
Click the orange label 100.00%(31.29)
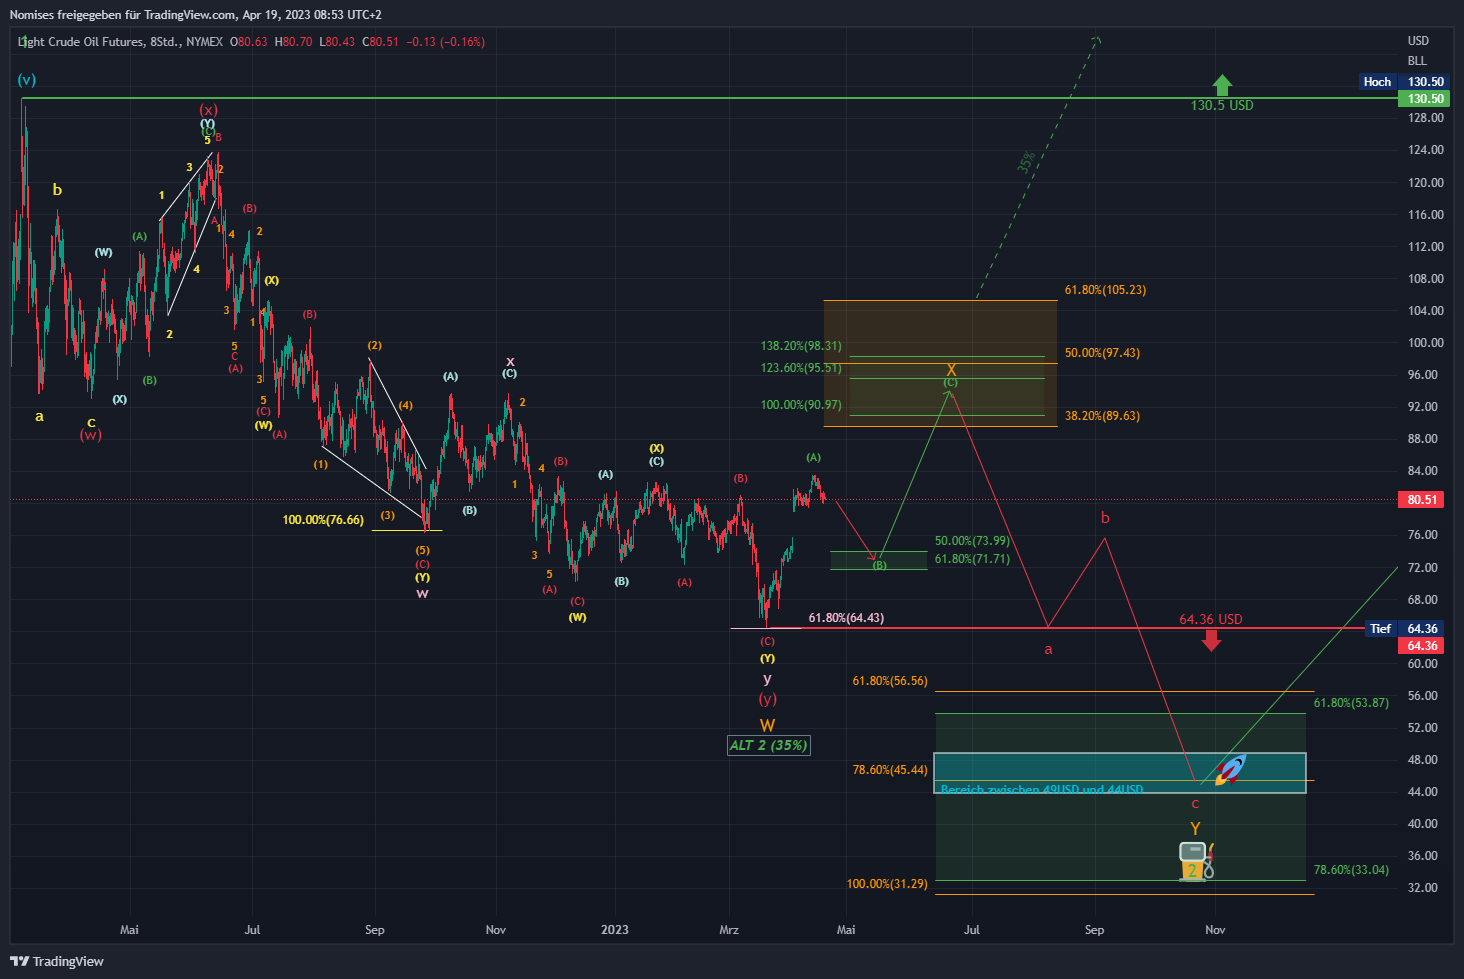click(x=887, y=884)
